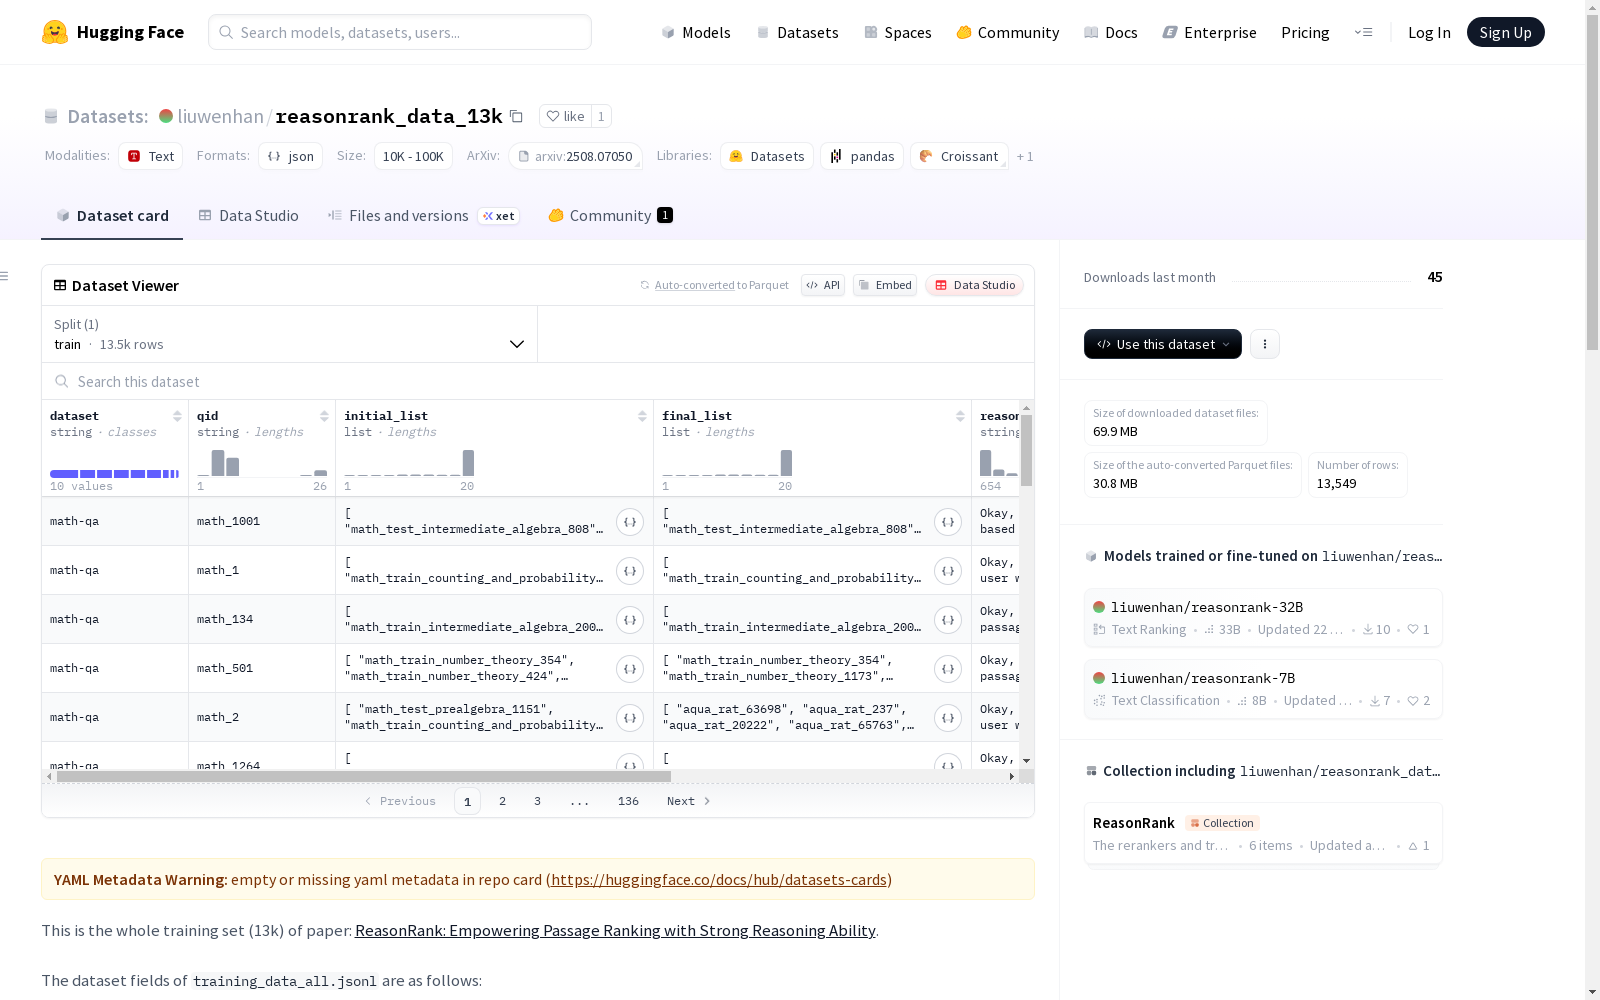This screenshot has width=1600, height=1000.
Task: Open the Use this dataset dropdown
Action: tap(1163, 344)
